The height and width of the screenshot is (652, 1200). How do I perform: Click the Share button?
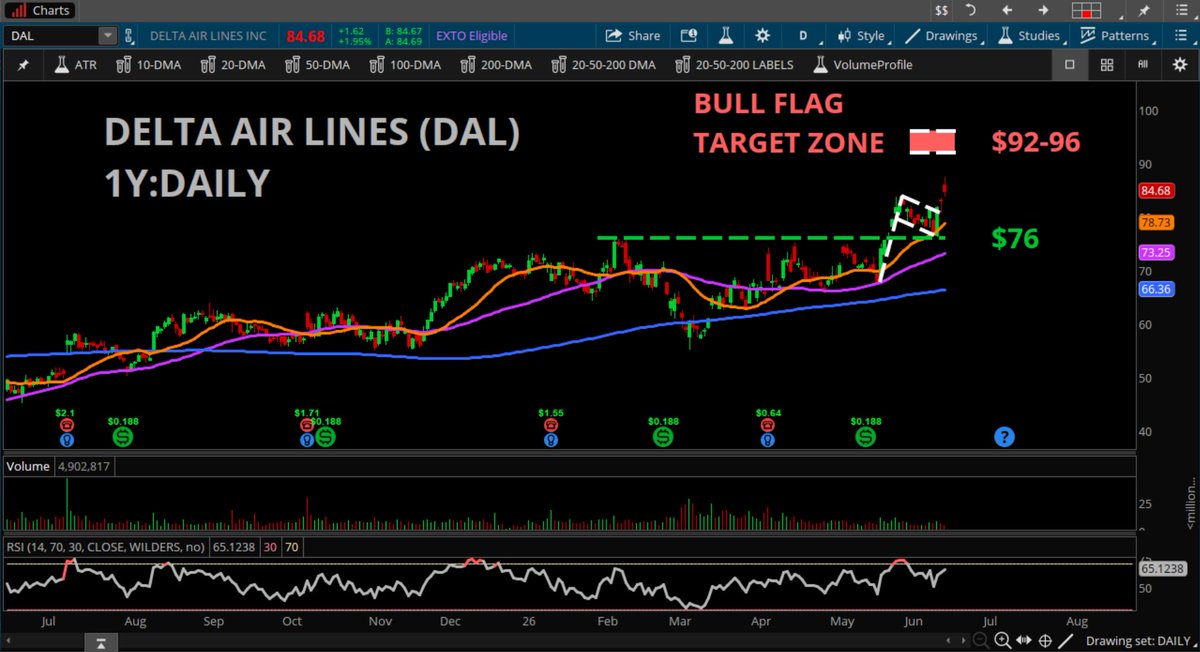click(634, 35)
